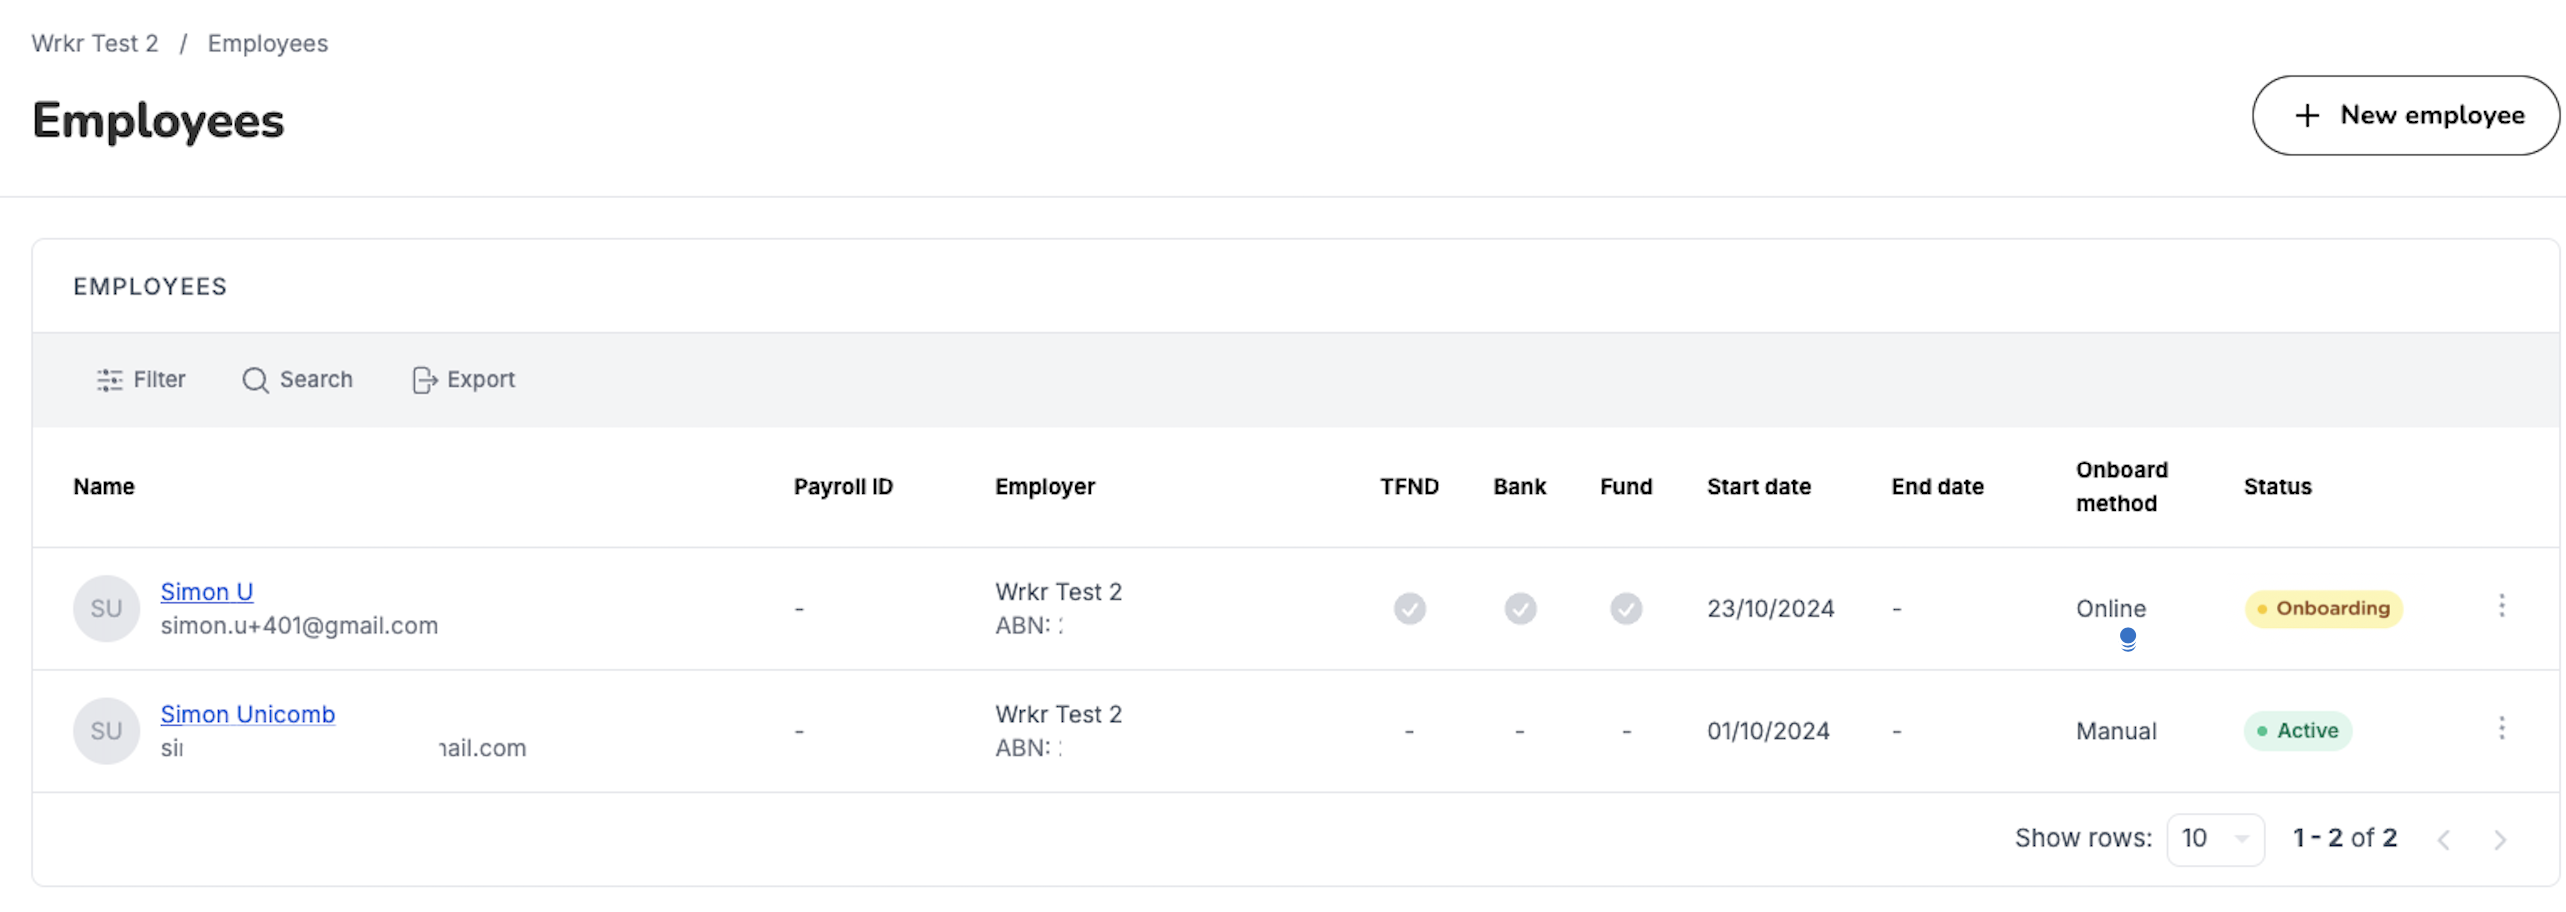
Task: Open Simon U's employee profile link
Action: 207,591
